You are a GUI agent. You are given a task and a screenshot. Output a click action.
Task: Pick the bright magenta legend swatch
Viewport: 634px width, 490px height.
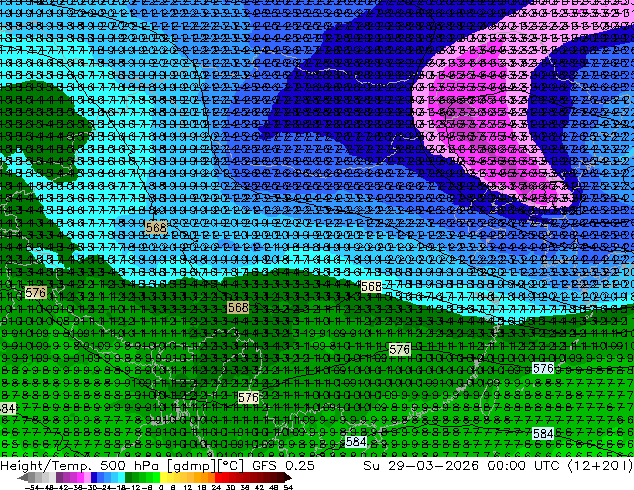pos(80,478)
